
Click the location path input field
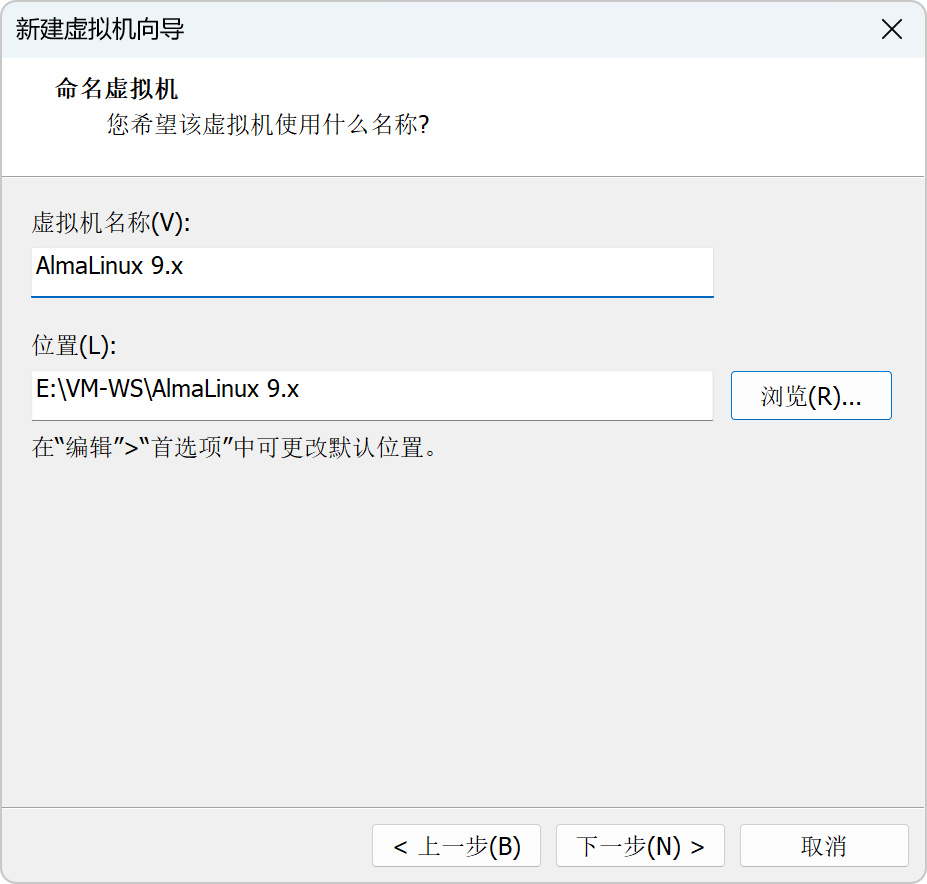[x=372, y=396]
